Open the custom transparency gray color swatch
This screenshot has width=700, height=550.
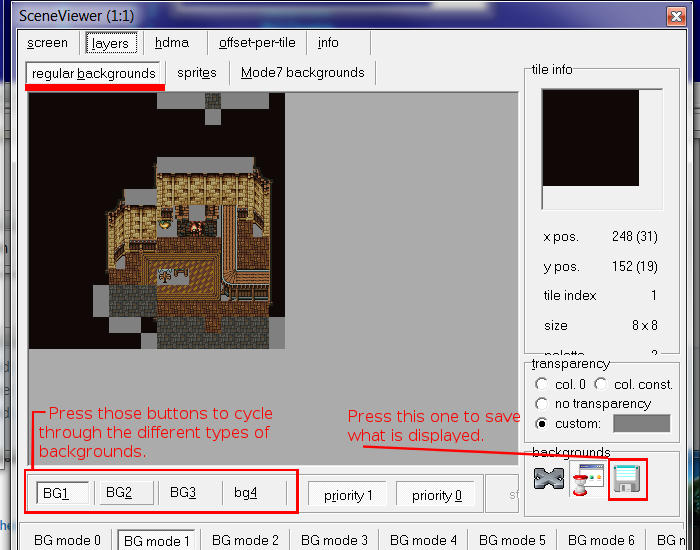point(642,423)
